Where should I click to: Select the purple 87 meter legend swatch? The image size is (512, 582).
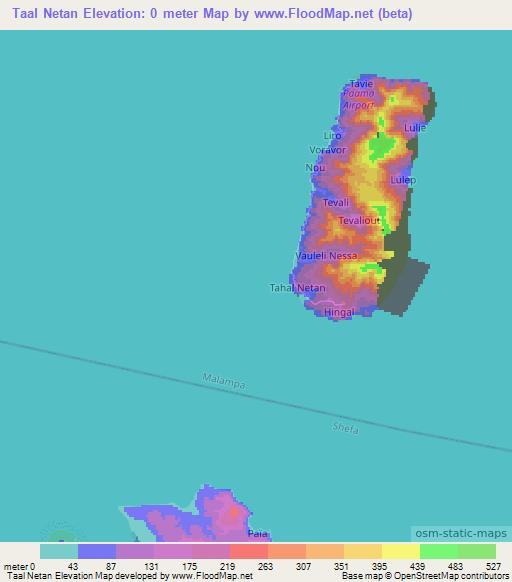pyautogui.click(x=135, y=551)
